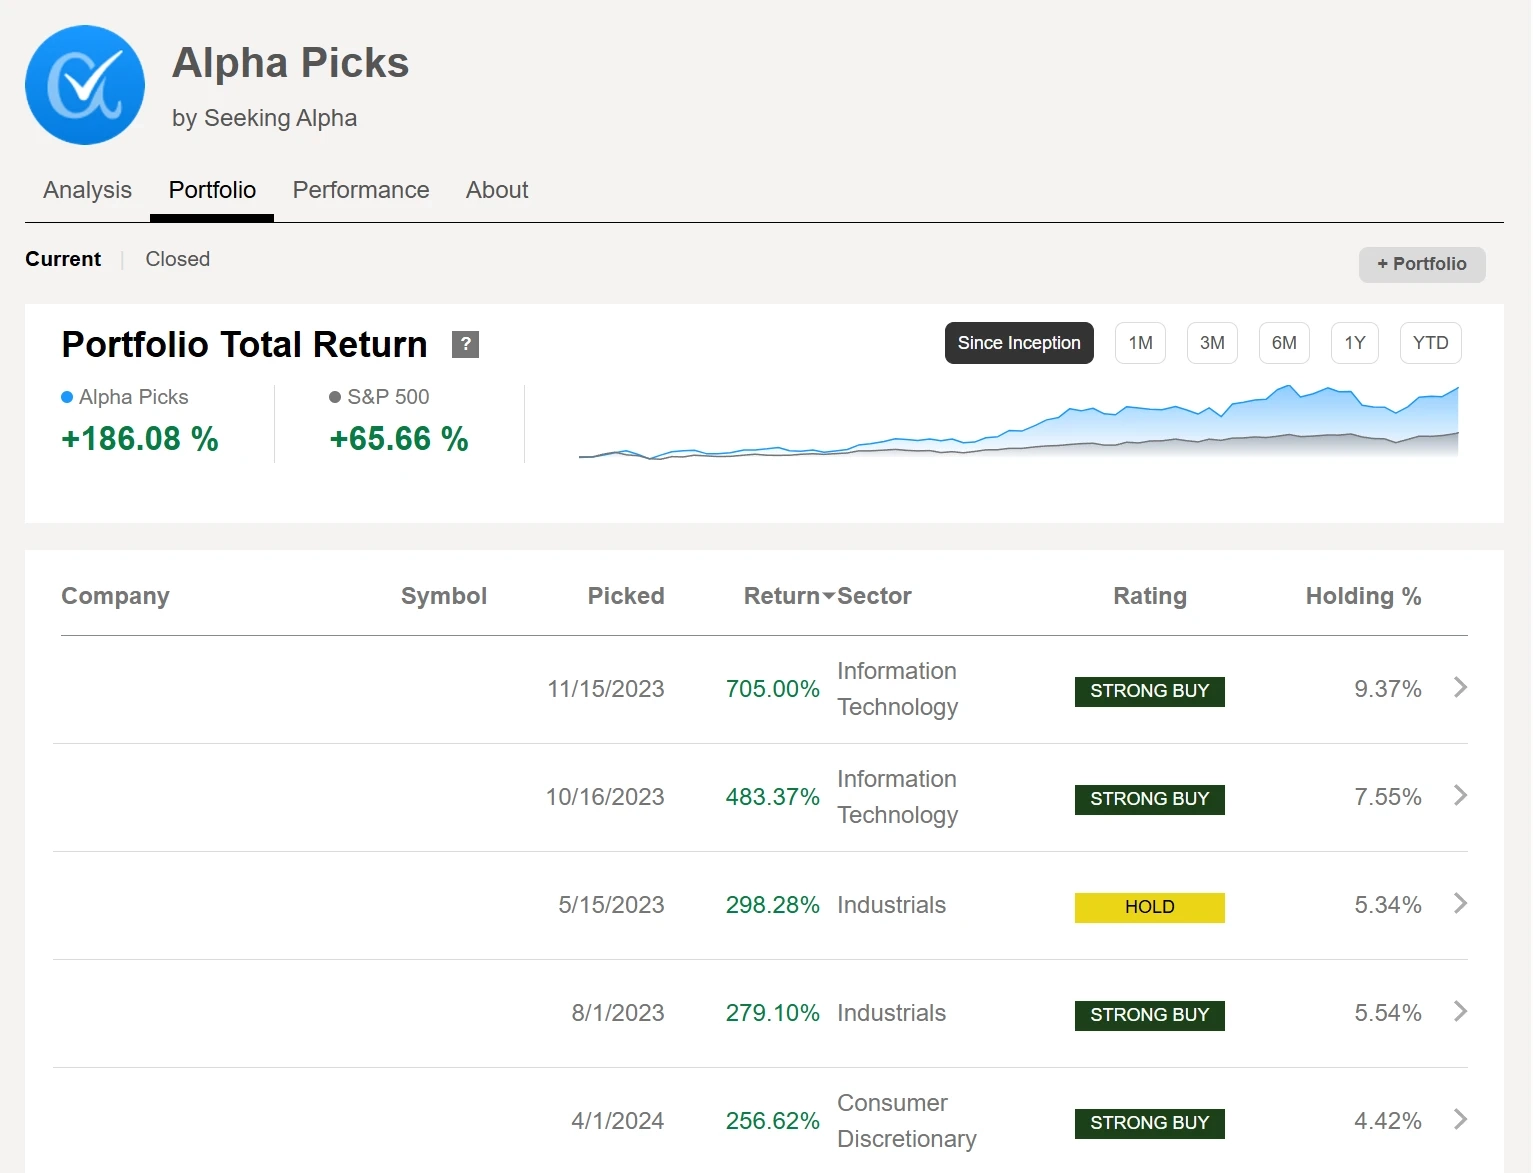Set chart range to 1M
The width and height of the screenshot is (1533, 1173).
(x=1140, y=343)
